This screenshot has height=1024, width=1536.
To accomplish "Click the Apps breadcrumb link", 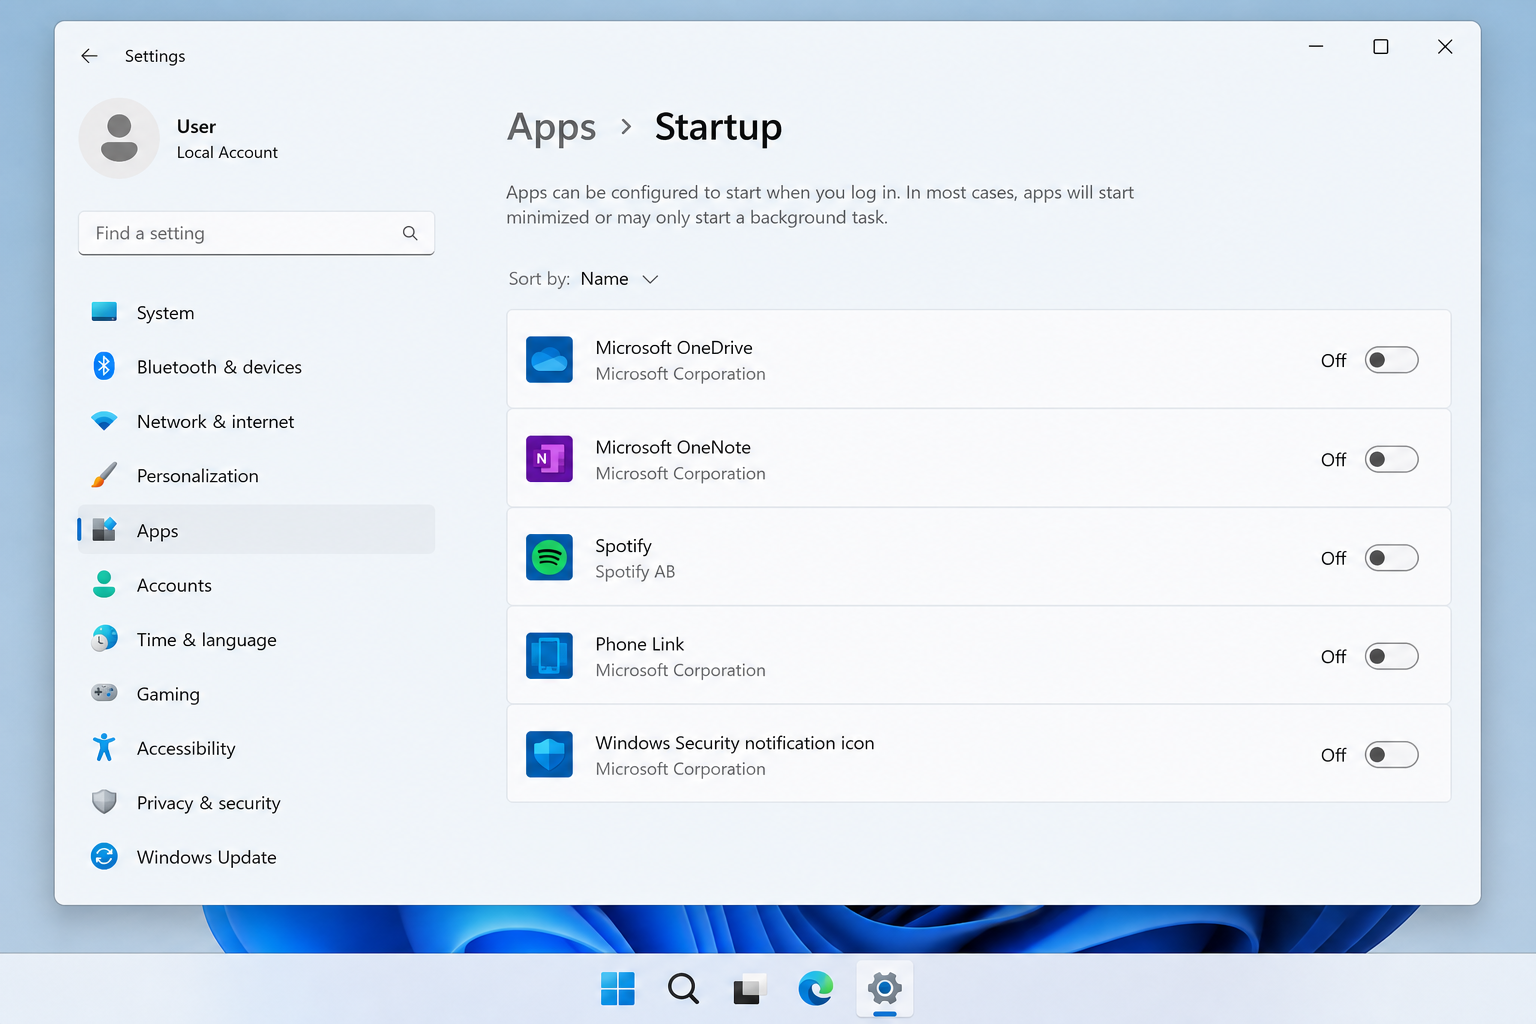I will tap(551, 127).
